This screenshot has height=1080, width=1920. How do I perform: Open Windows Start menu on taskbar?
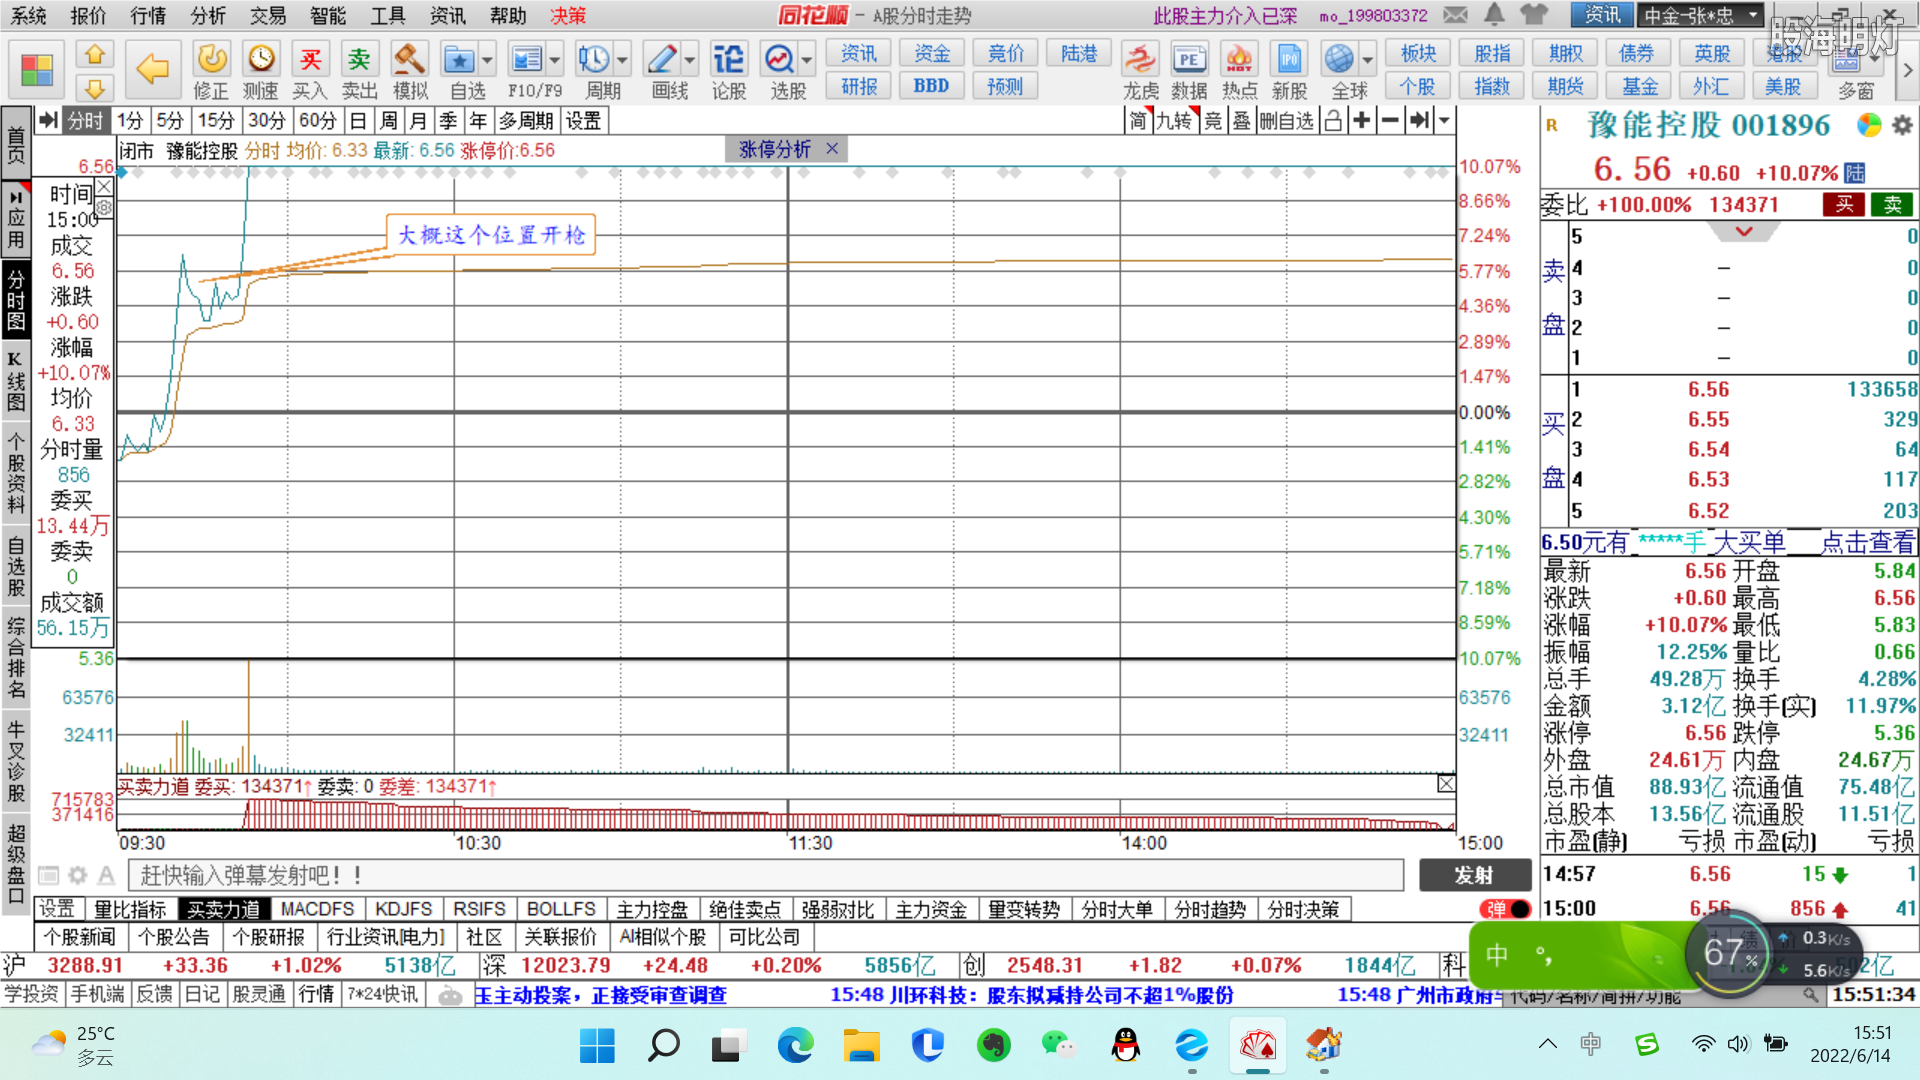coord(597,1046)
